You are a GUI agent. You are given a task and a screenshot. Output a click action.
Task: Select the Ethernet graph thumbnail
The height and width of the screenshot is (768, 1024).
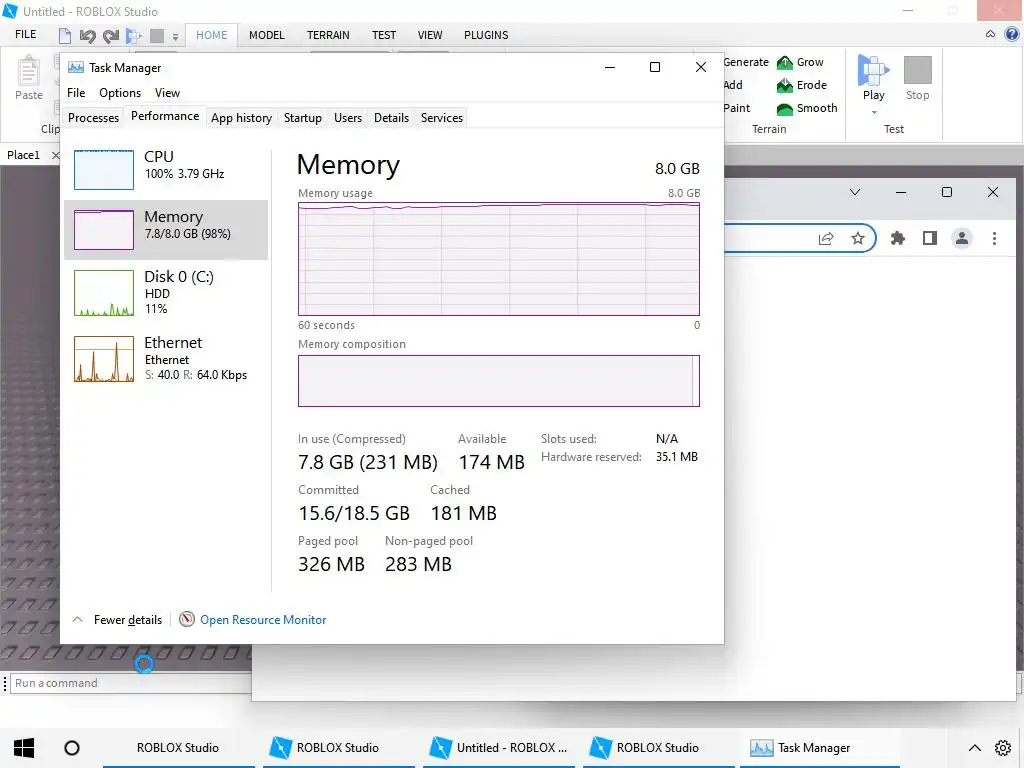[104, 359]
